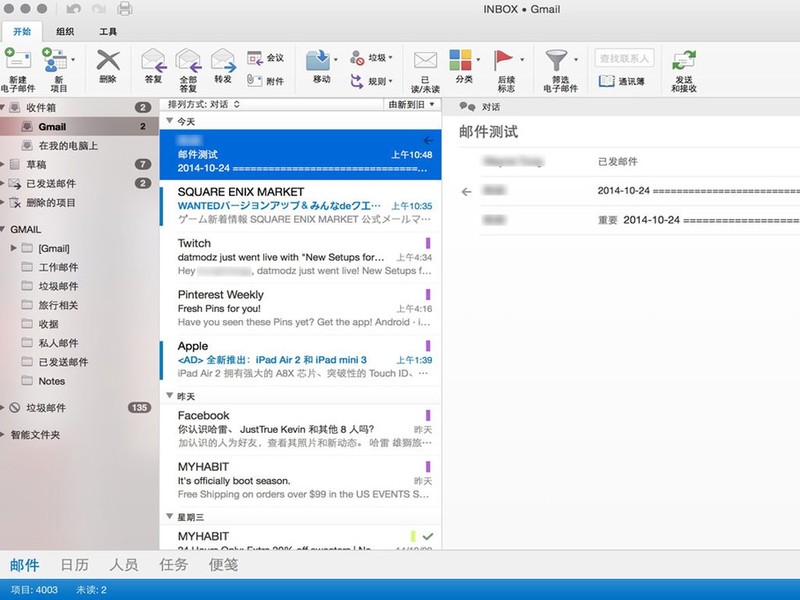This screenshot has height=600, width=800.
Task: Click the Follow Up flag (后续标志) icon
Action: click(x=505, y=61)
